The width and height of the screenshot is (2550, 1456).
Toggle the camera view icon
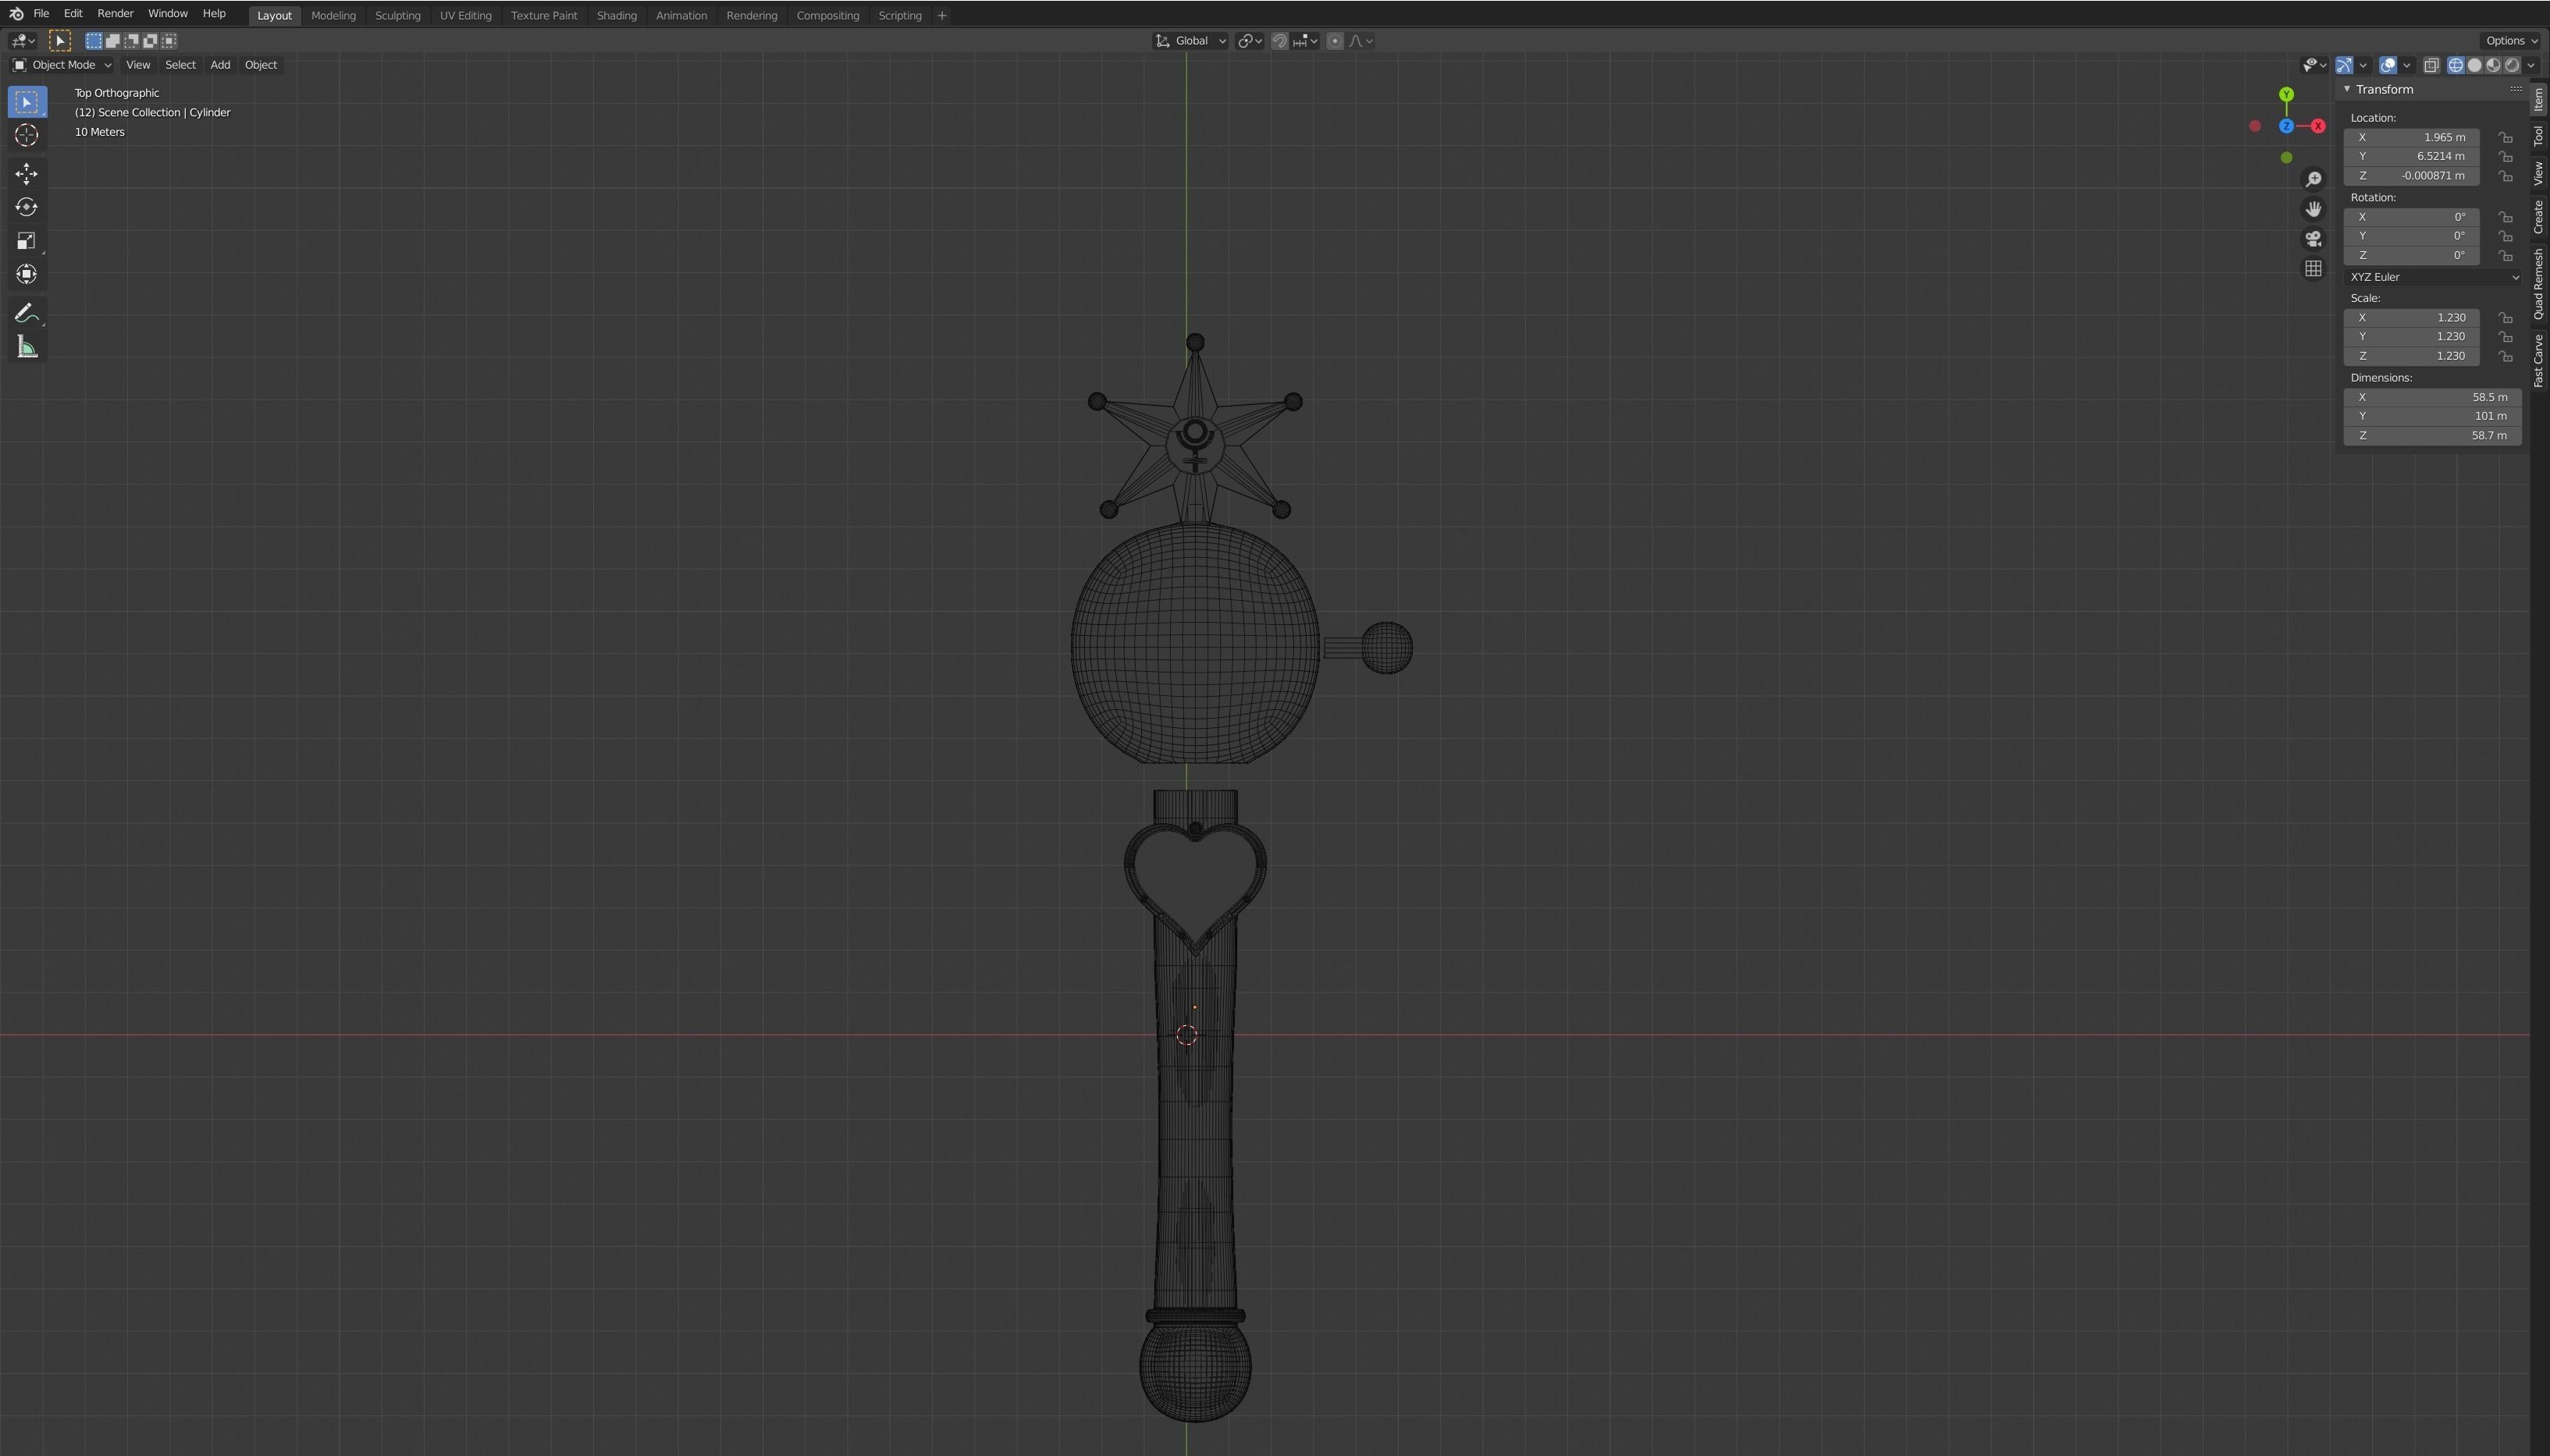[2313, 239]
